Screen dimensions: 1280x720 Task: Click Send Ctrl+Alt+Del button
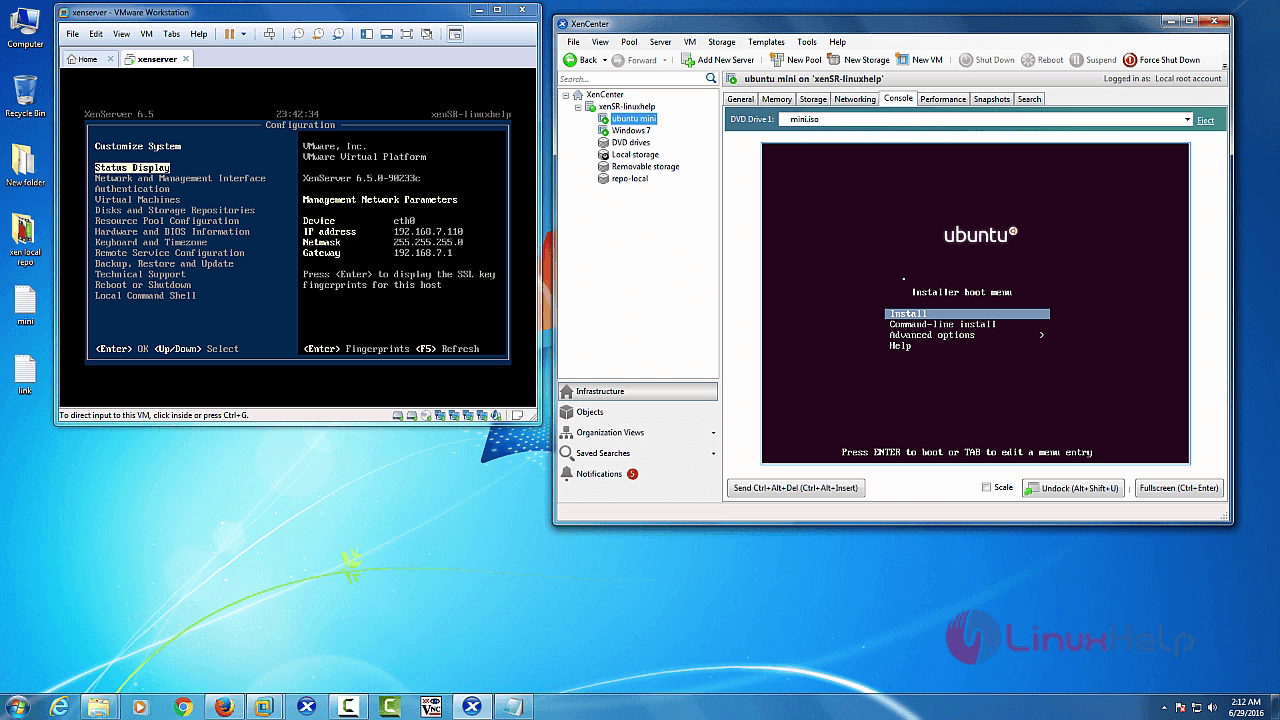795,488
